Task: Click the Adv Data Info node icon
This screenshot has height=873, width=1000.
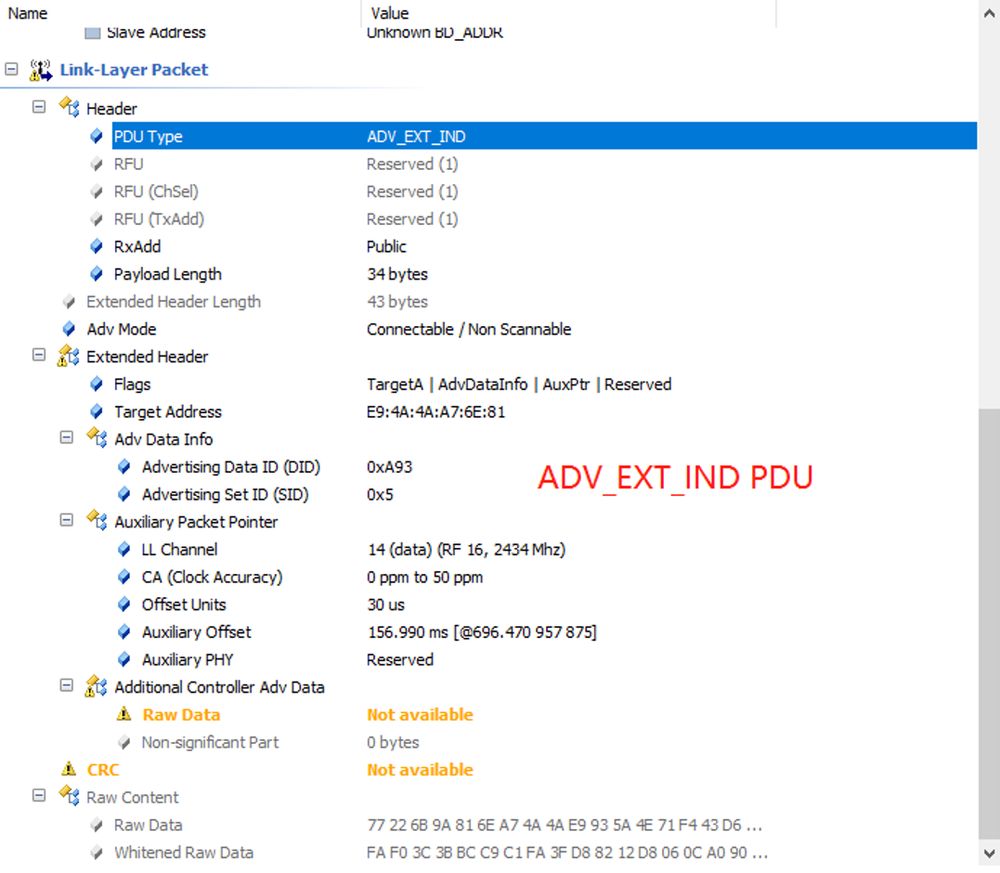Action: [97, 439]
